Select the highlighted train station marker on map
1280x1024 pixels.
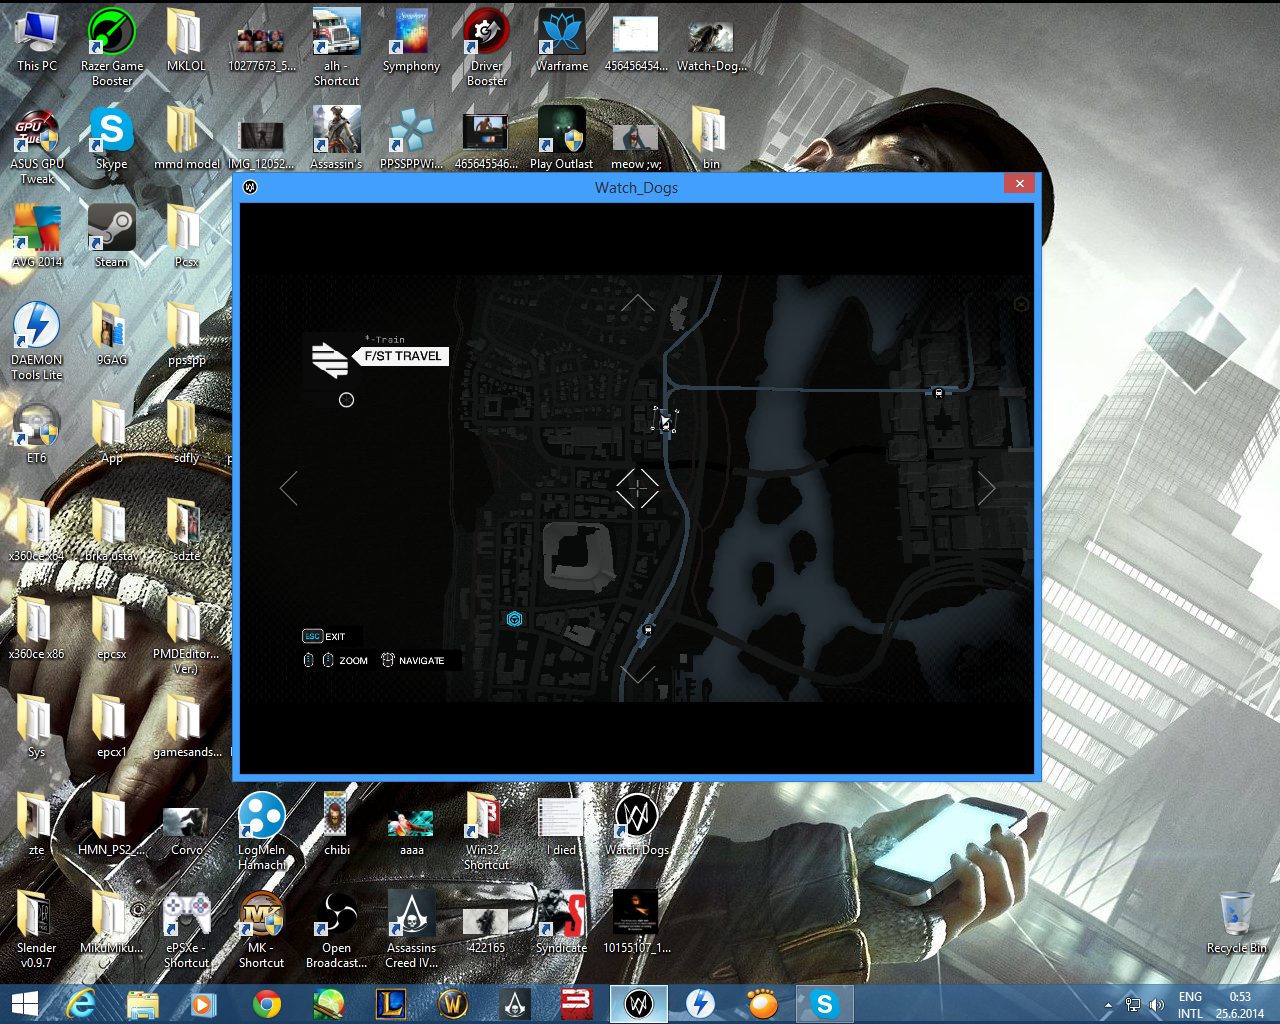[x=666, y=421]
